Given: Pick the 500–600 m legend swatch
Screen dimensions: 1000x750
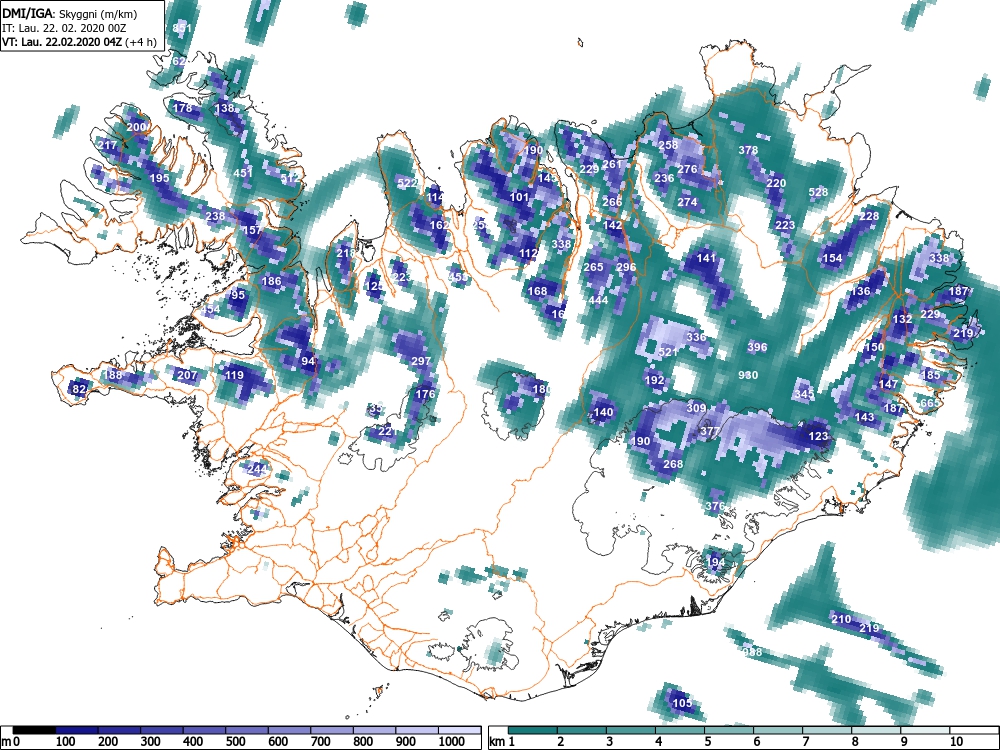Looking at the screenshot, I should [x=247, y=730].
